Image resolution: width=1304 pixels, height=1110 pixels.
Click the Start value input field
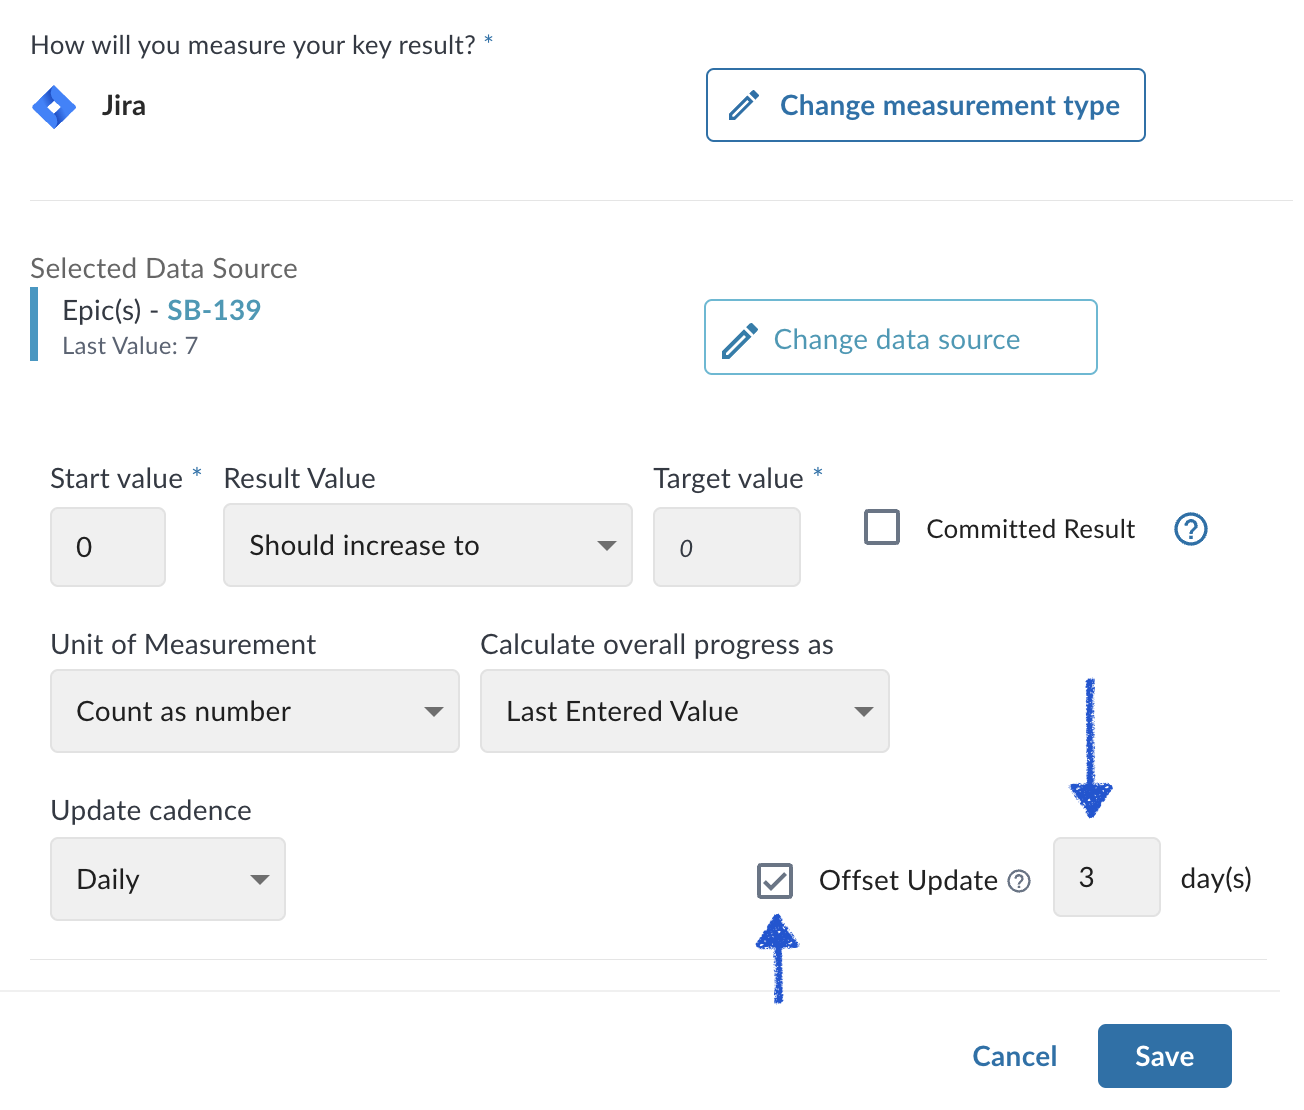(108, 547)
